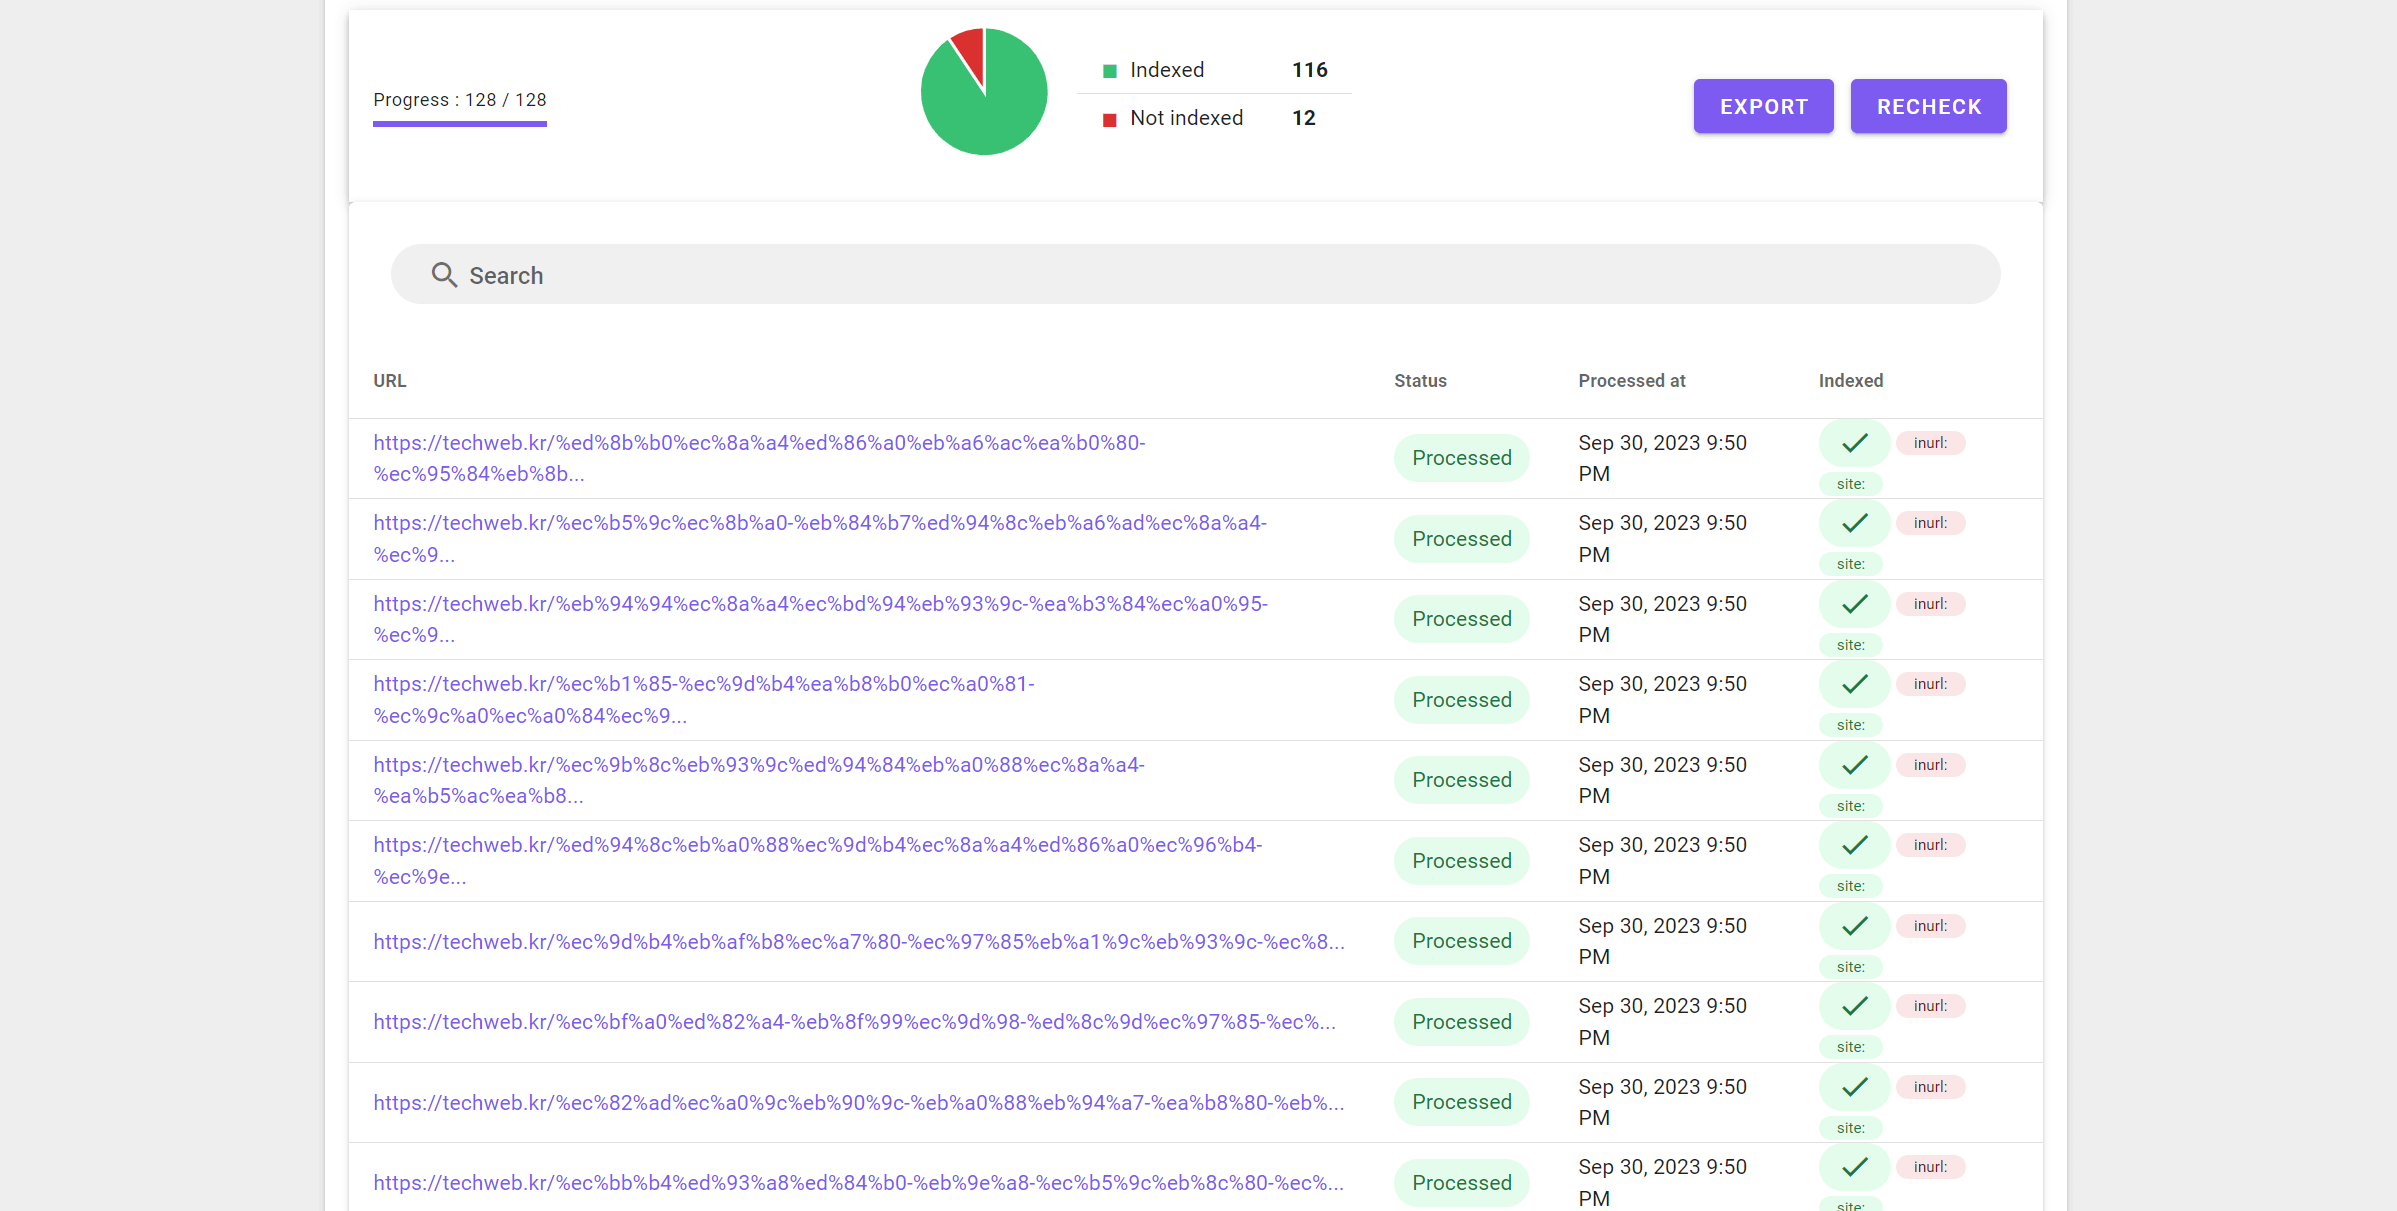Click the check icon in %eb%94%94 row
Screen dimensions: 2397x1211
pyautogui.click(x=1854, y=604)
